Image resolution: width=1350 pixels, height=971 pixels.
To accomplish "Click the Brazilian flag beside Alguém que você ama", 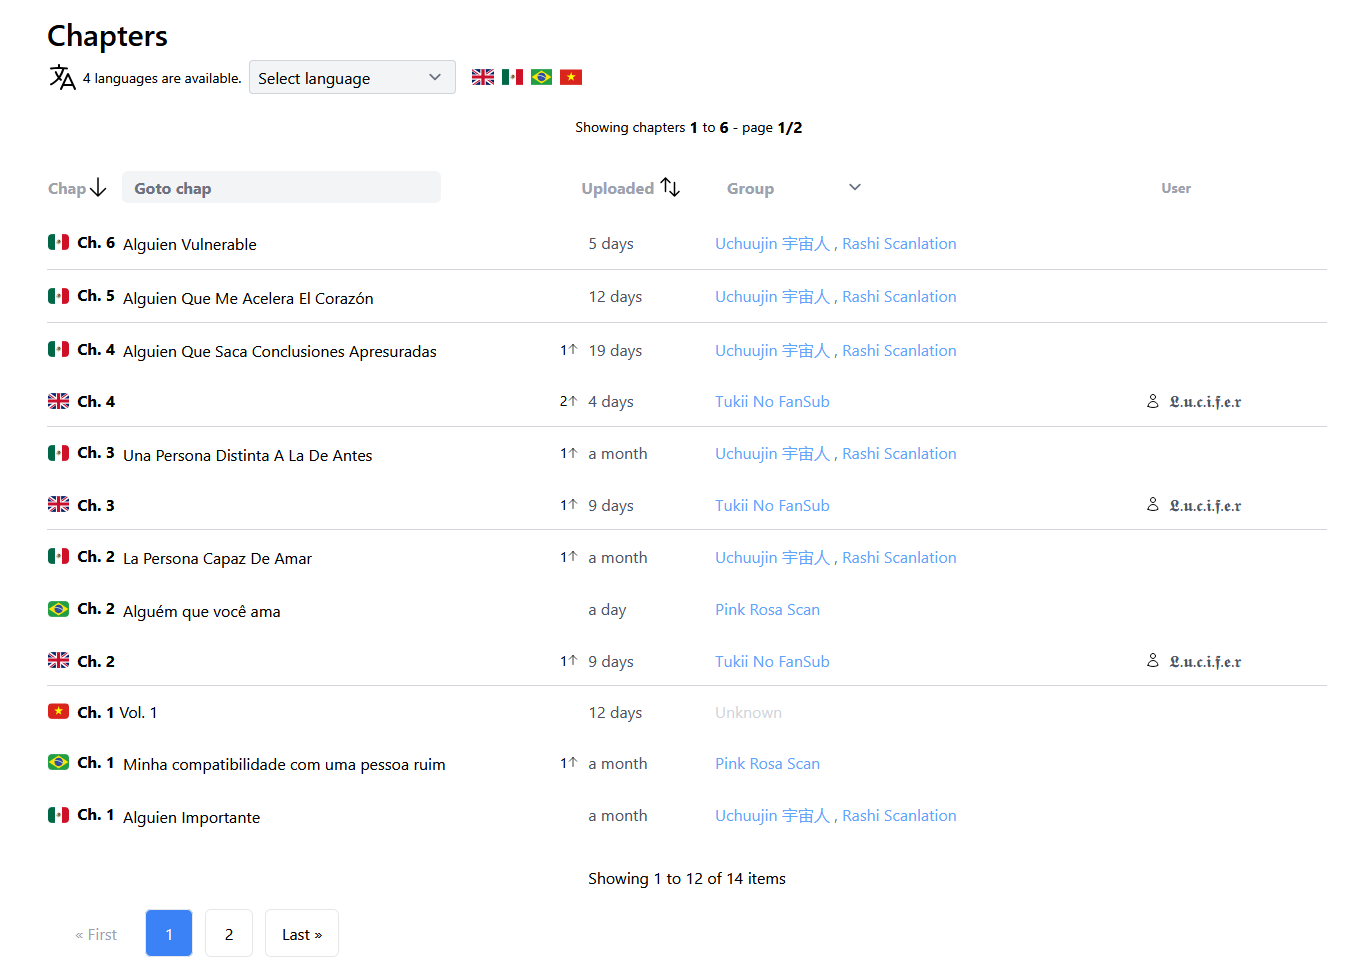I will tap(58, 608).
